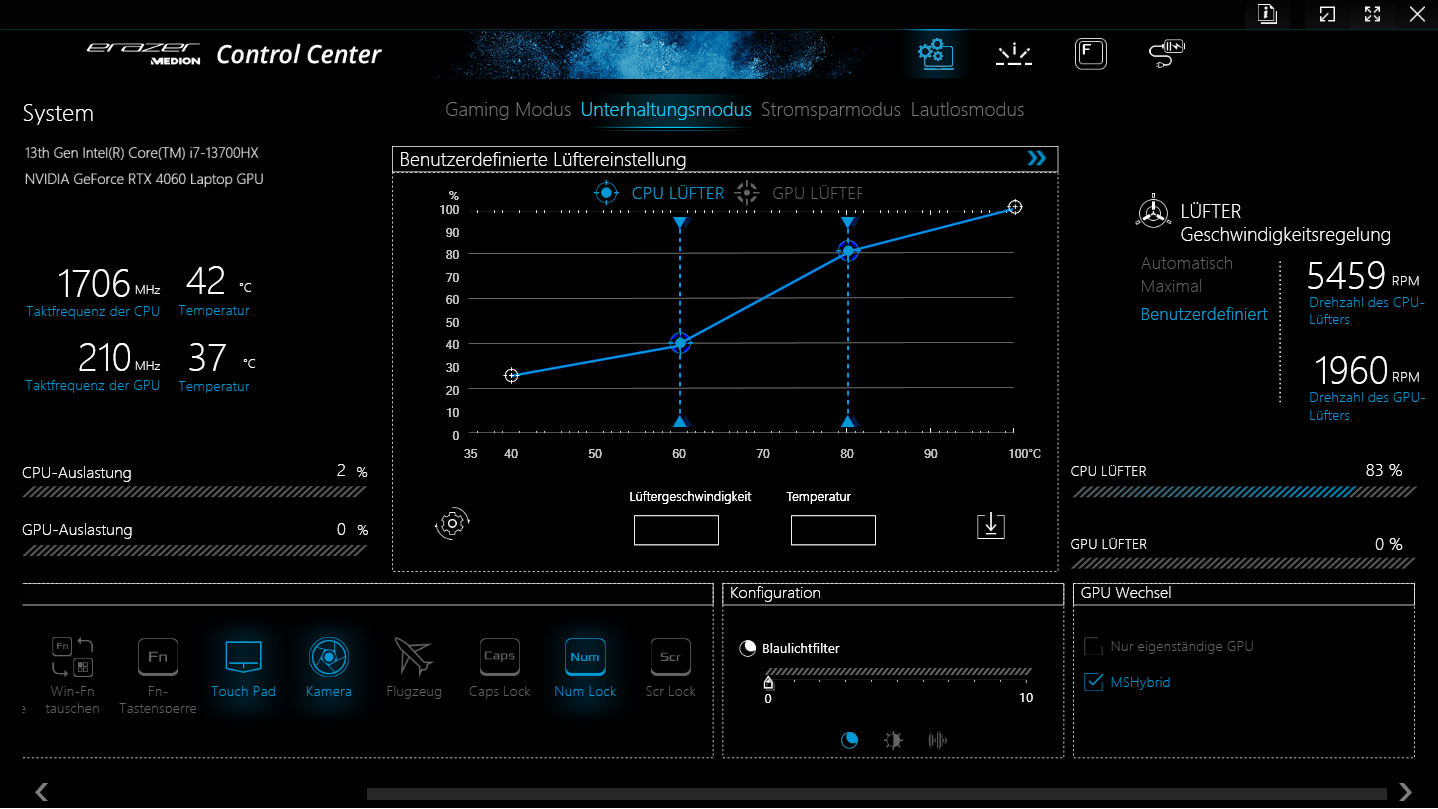This screenshot has width=1438, height=809.
Task: Reset fan curve with the reset icon
Action: [452, 523]
